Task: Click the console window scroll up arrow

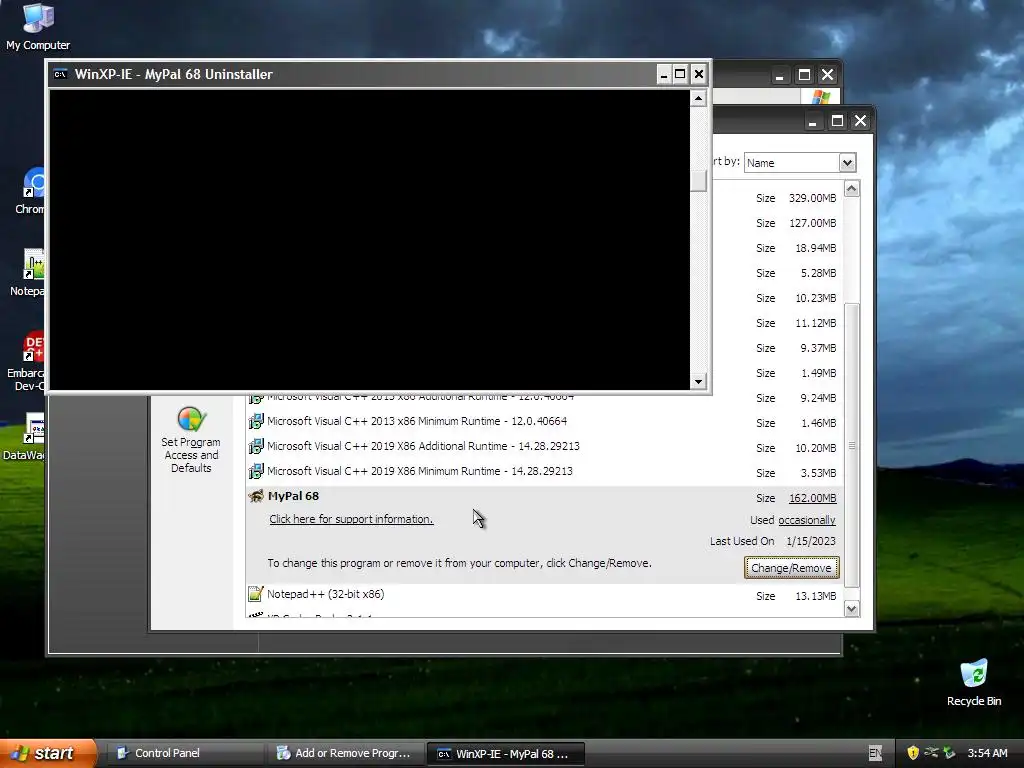Action: tap(699, 99)
